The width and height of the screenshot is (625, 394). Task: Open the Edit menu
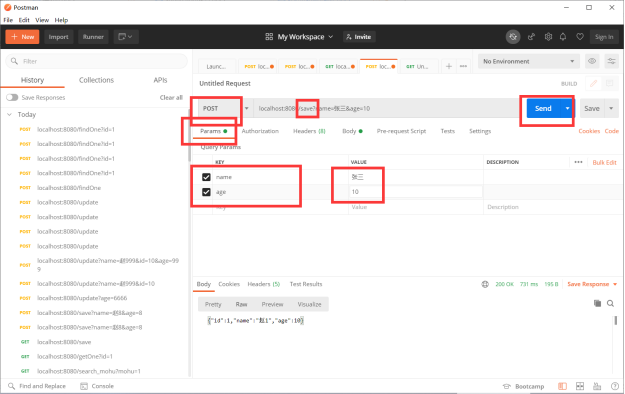[24, 20]
